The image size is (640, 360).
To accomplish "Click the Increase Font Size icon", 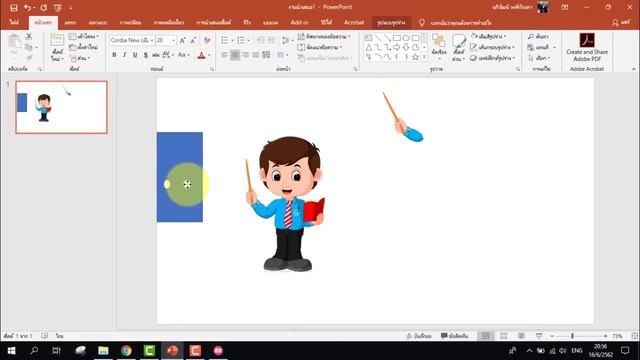I will [x=182, y=40].
